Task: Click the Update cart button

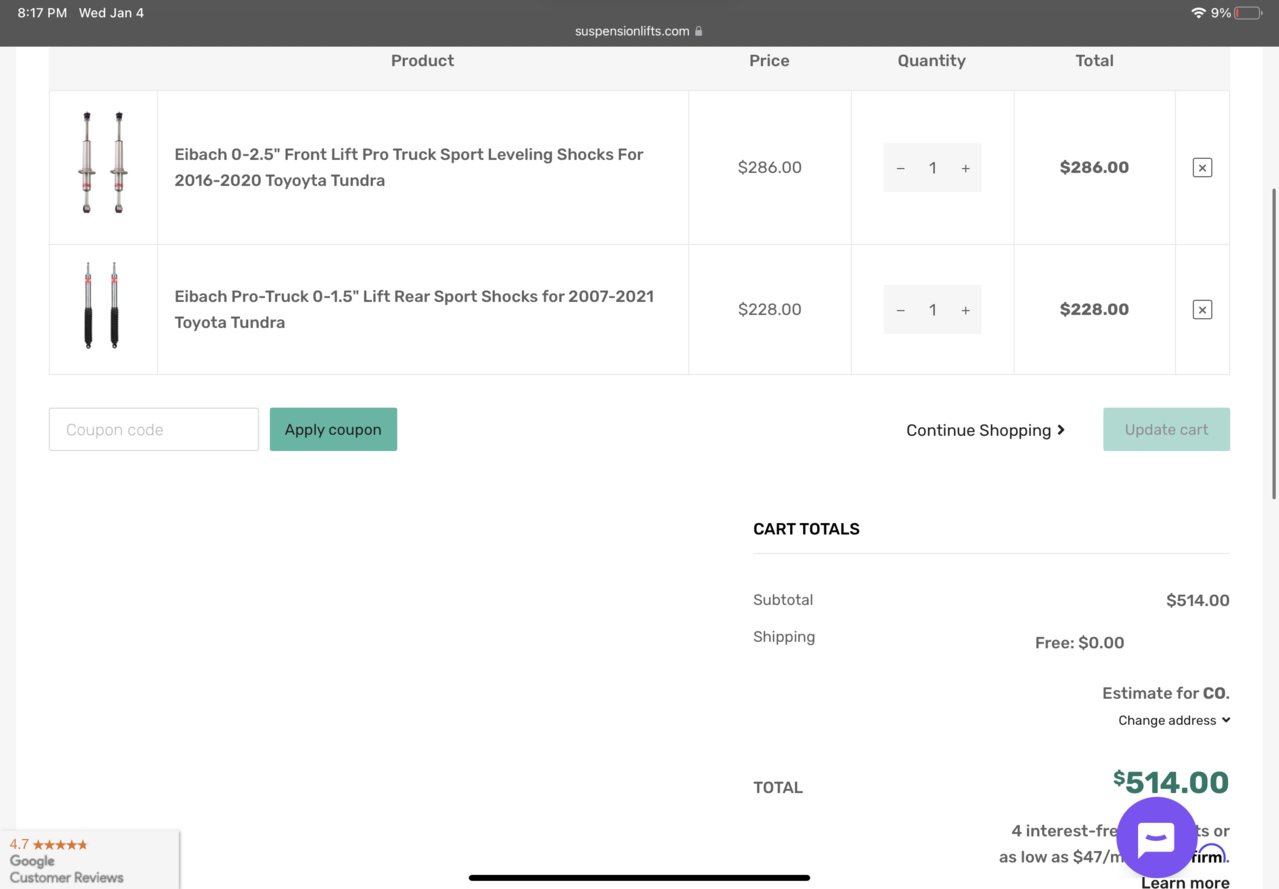Action: click(x=1166, y=429)
